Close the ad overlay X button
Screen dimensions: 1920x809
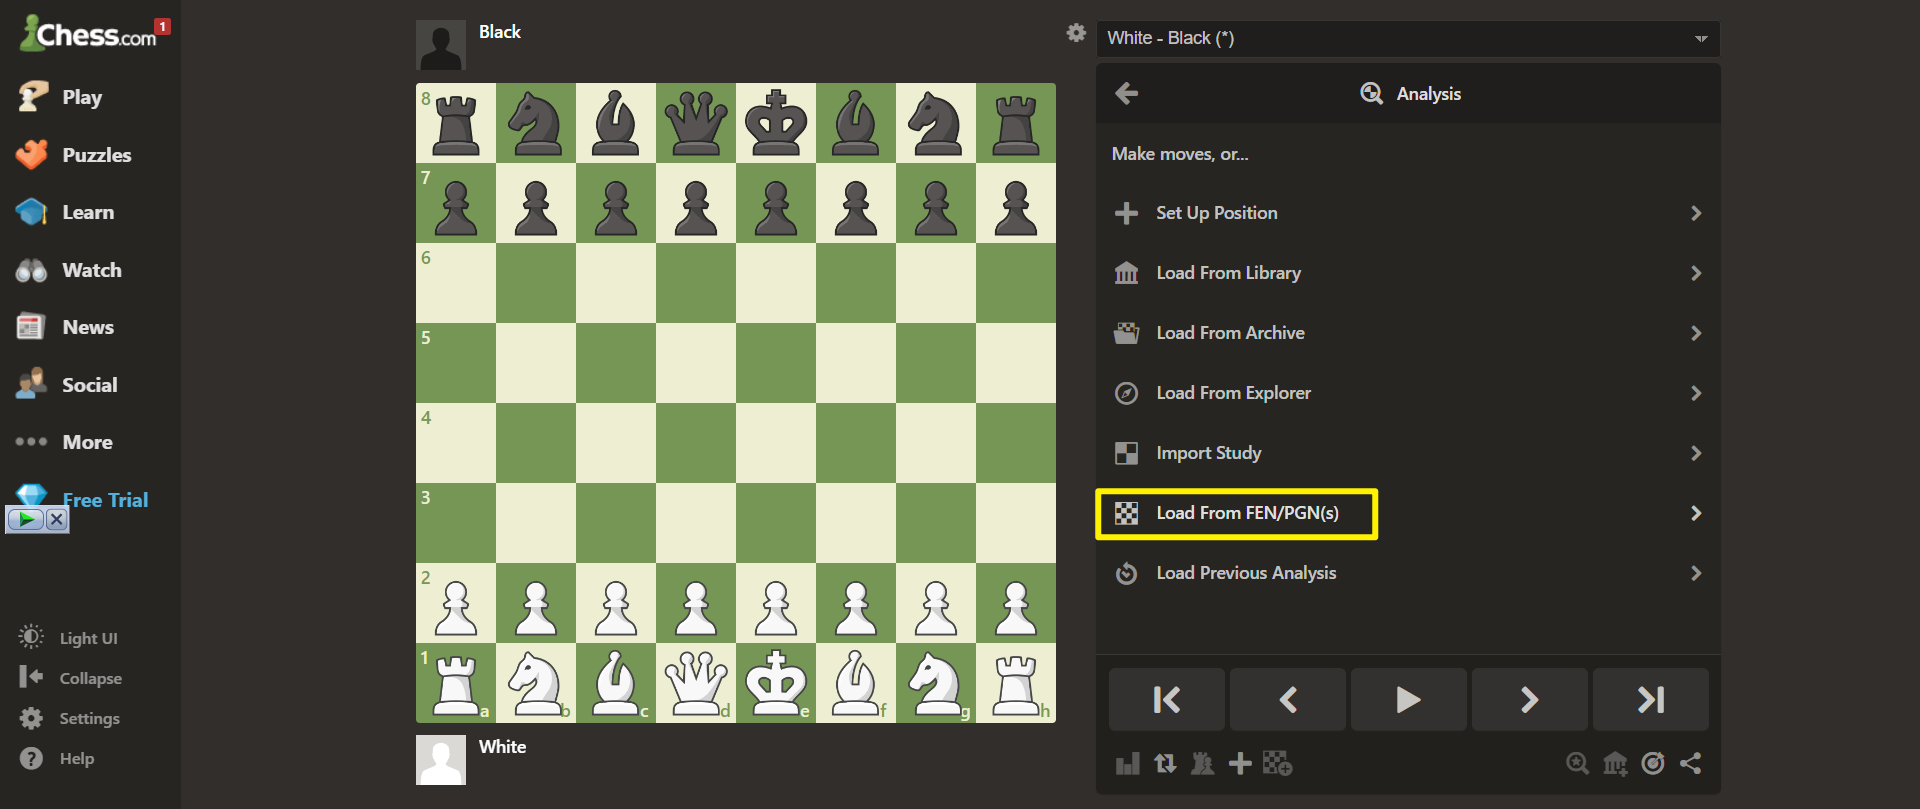(57, 519)
